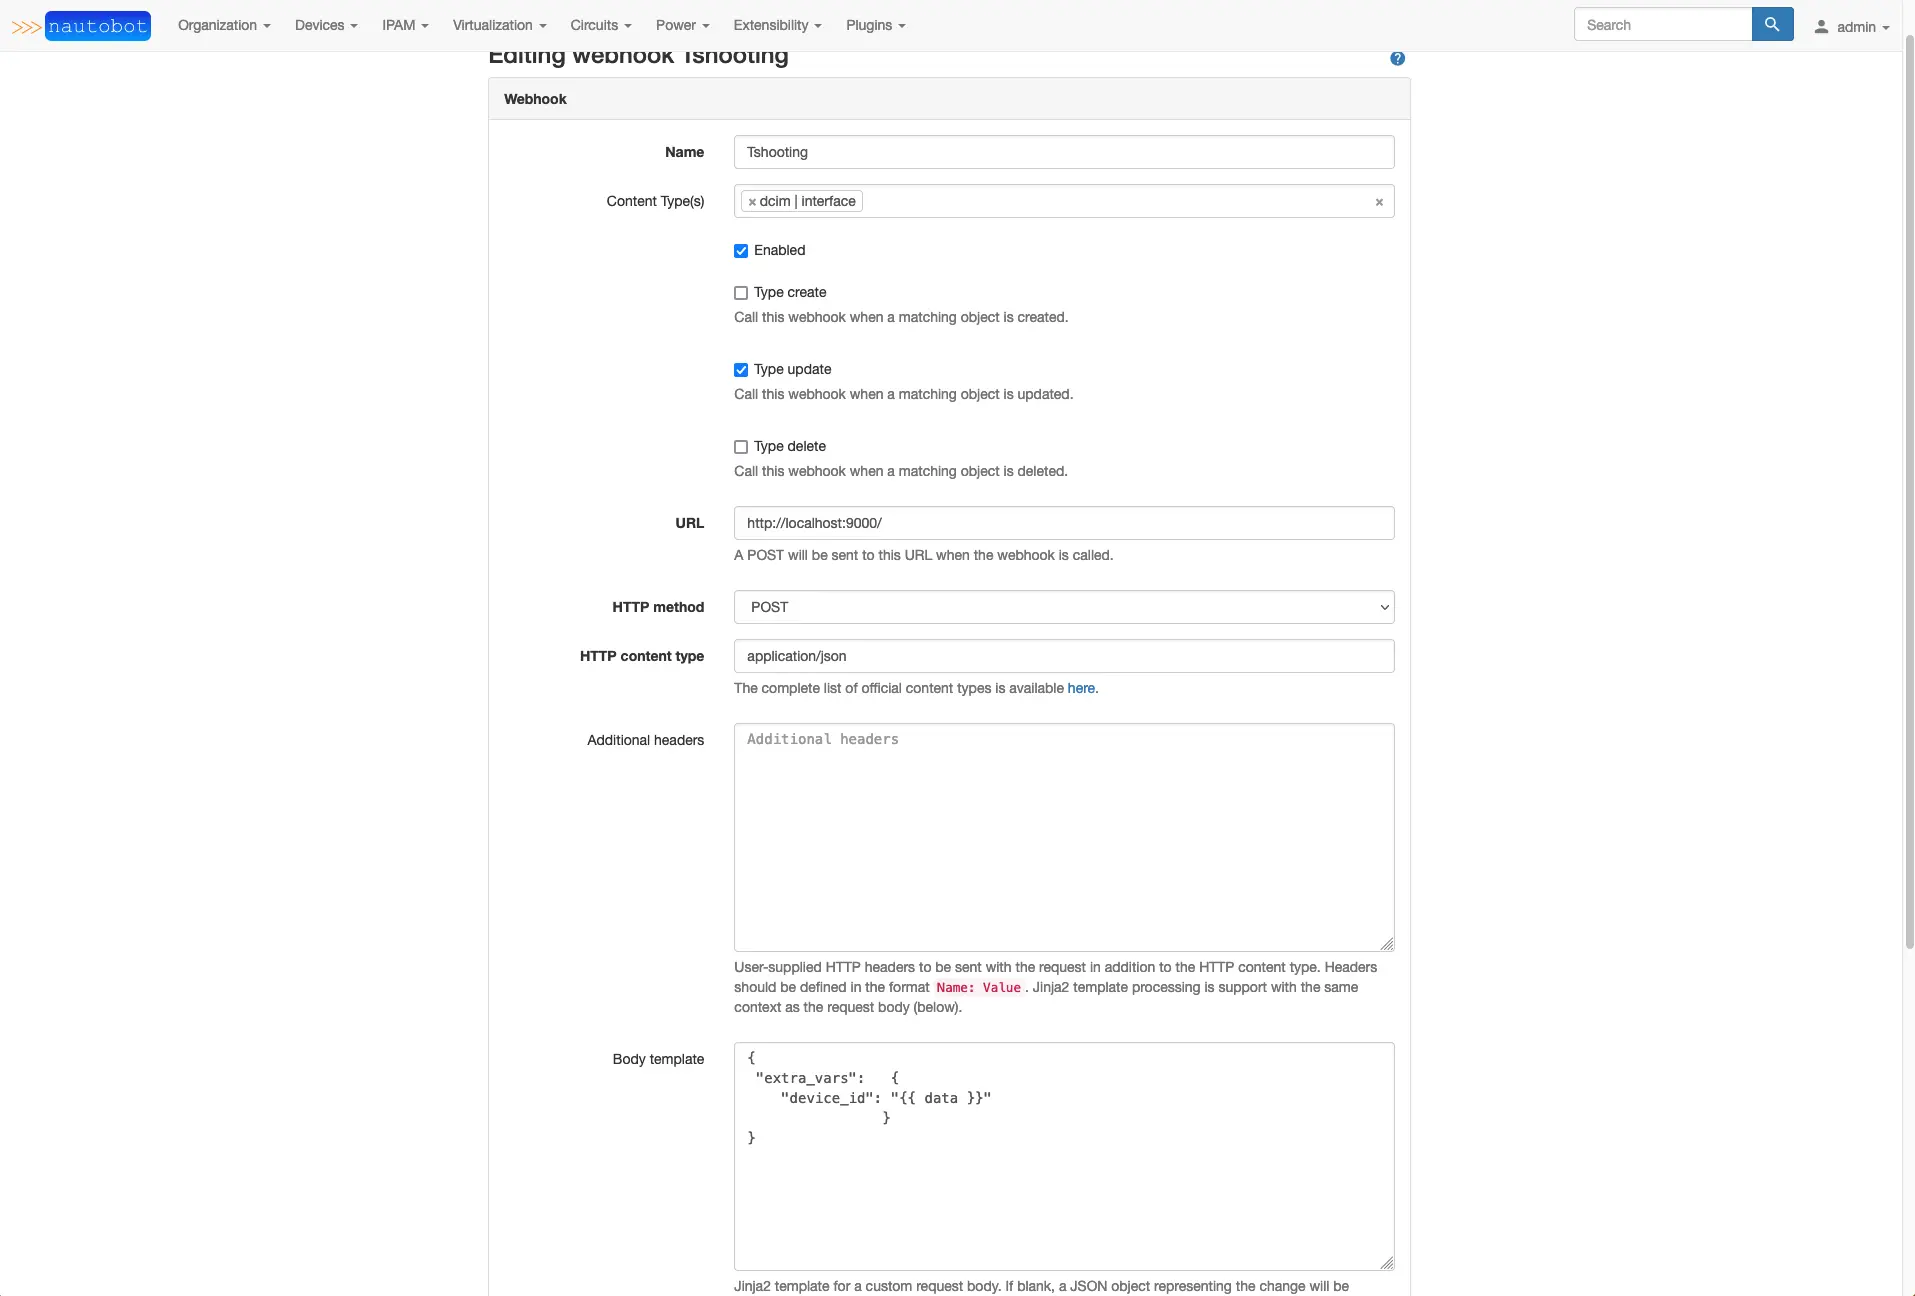This screenshot has height=1296, width=1915.
Task: Clear all content types with x
Action: click(1379, 202)
